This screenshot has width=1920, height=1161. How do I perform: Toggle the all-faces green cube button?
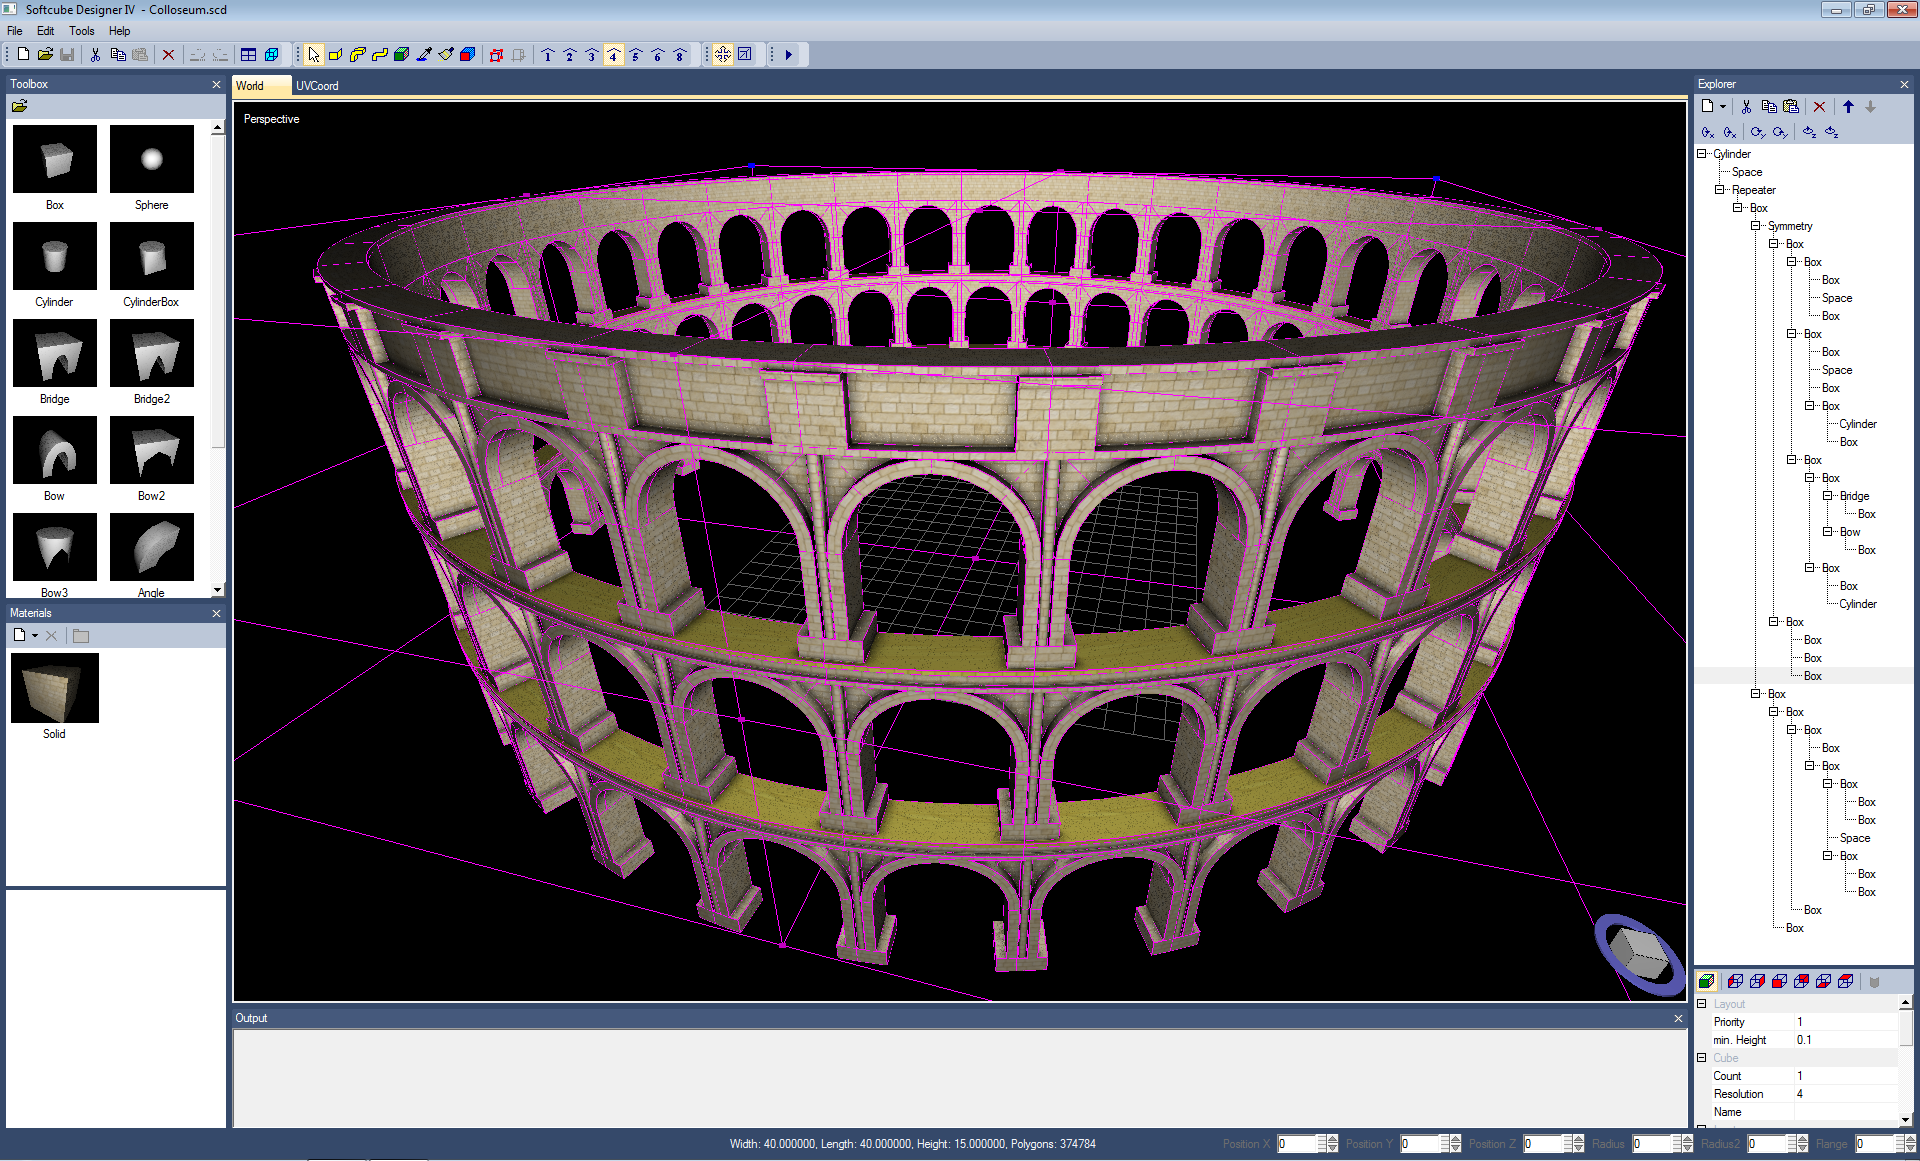pos(1707,981)
